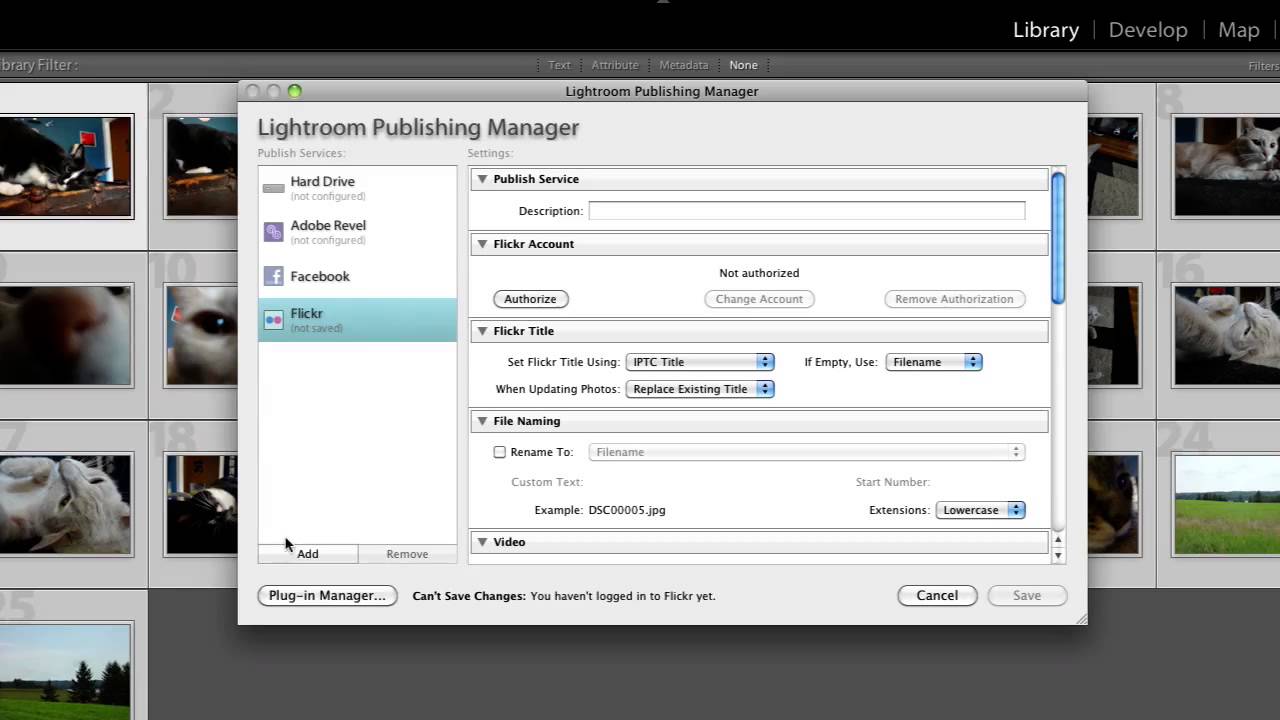Select the Hard Drive publish service icon
This screenshot has height=720, width=1280.
point(273,188)
